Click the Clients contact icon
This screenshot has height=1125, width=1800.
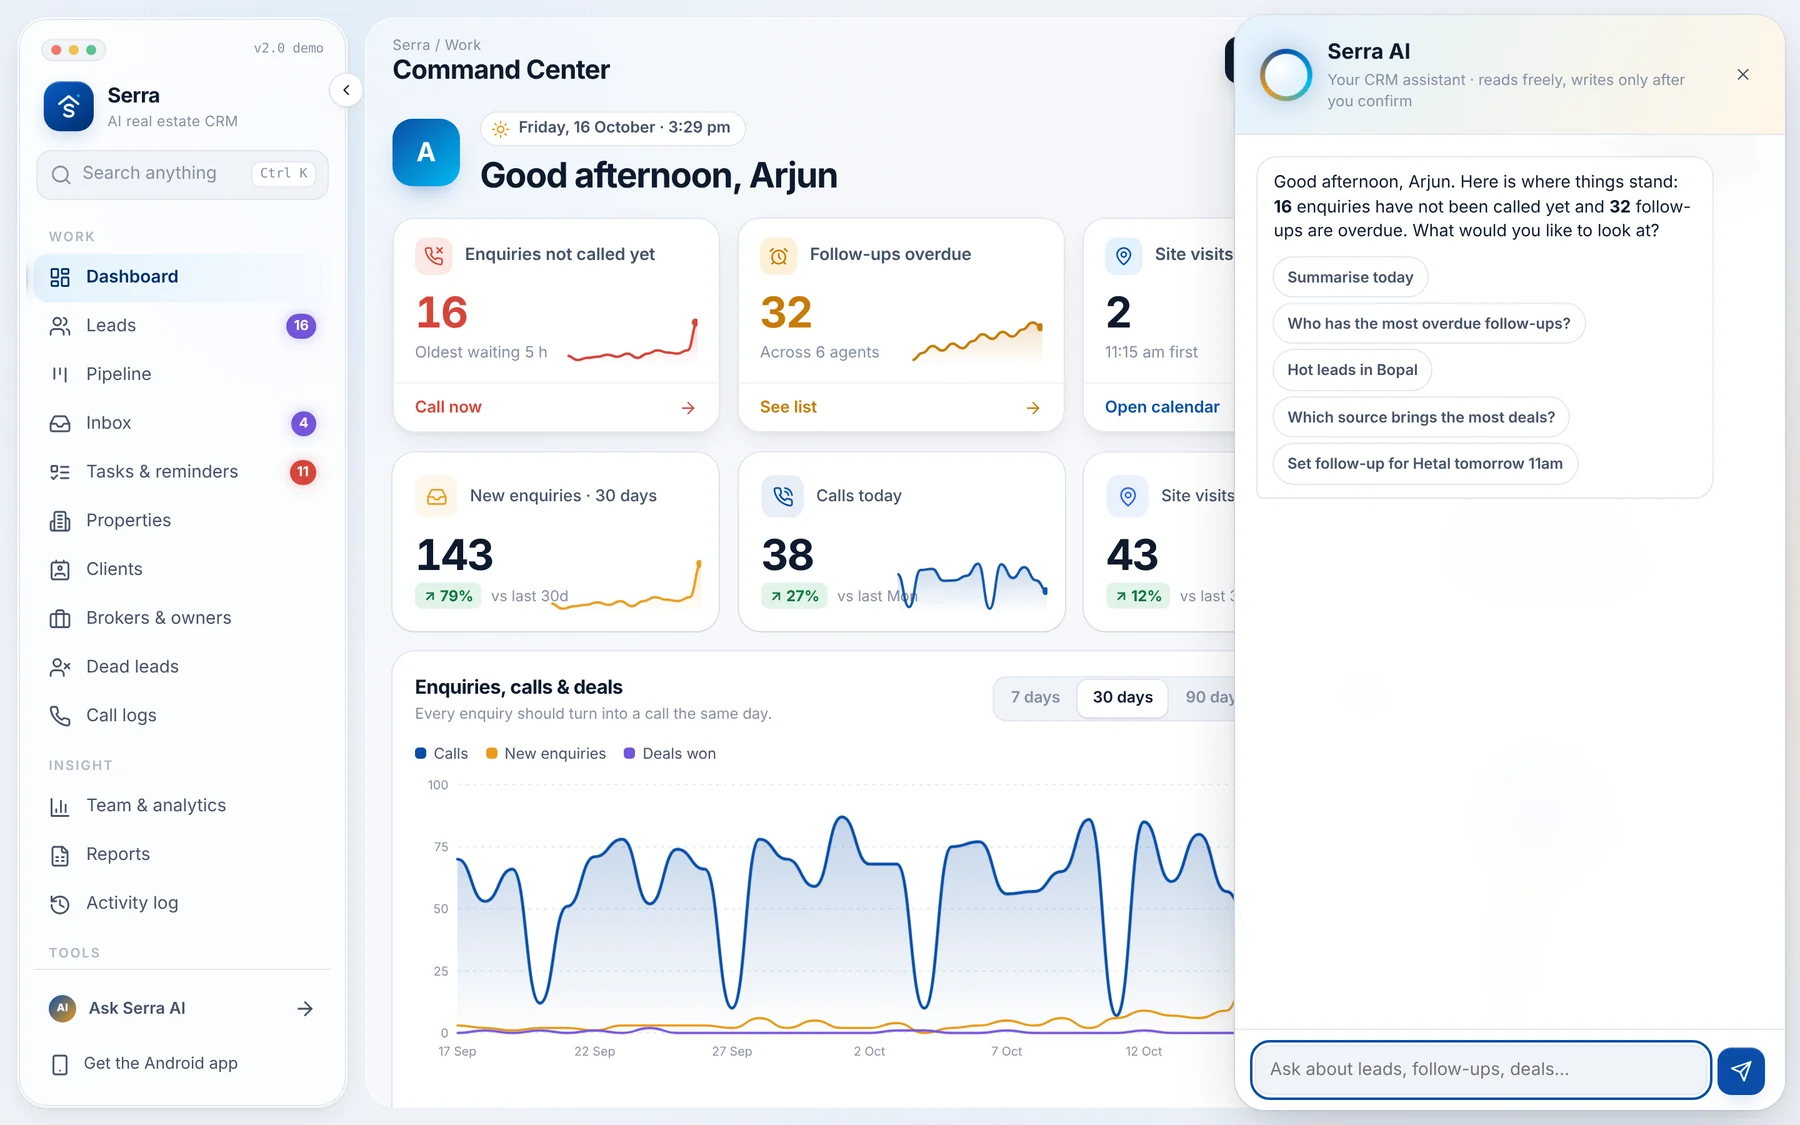pyautogui.click(x=60, y=570)
